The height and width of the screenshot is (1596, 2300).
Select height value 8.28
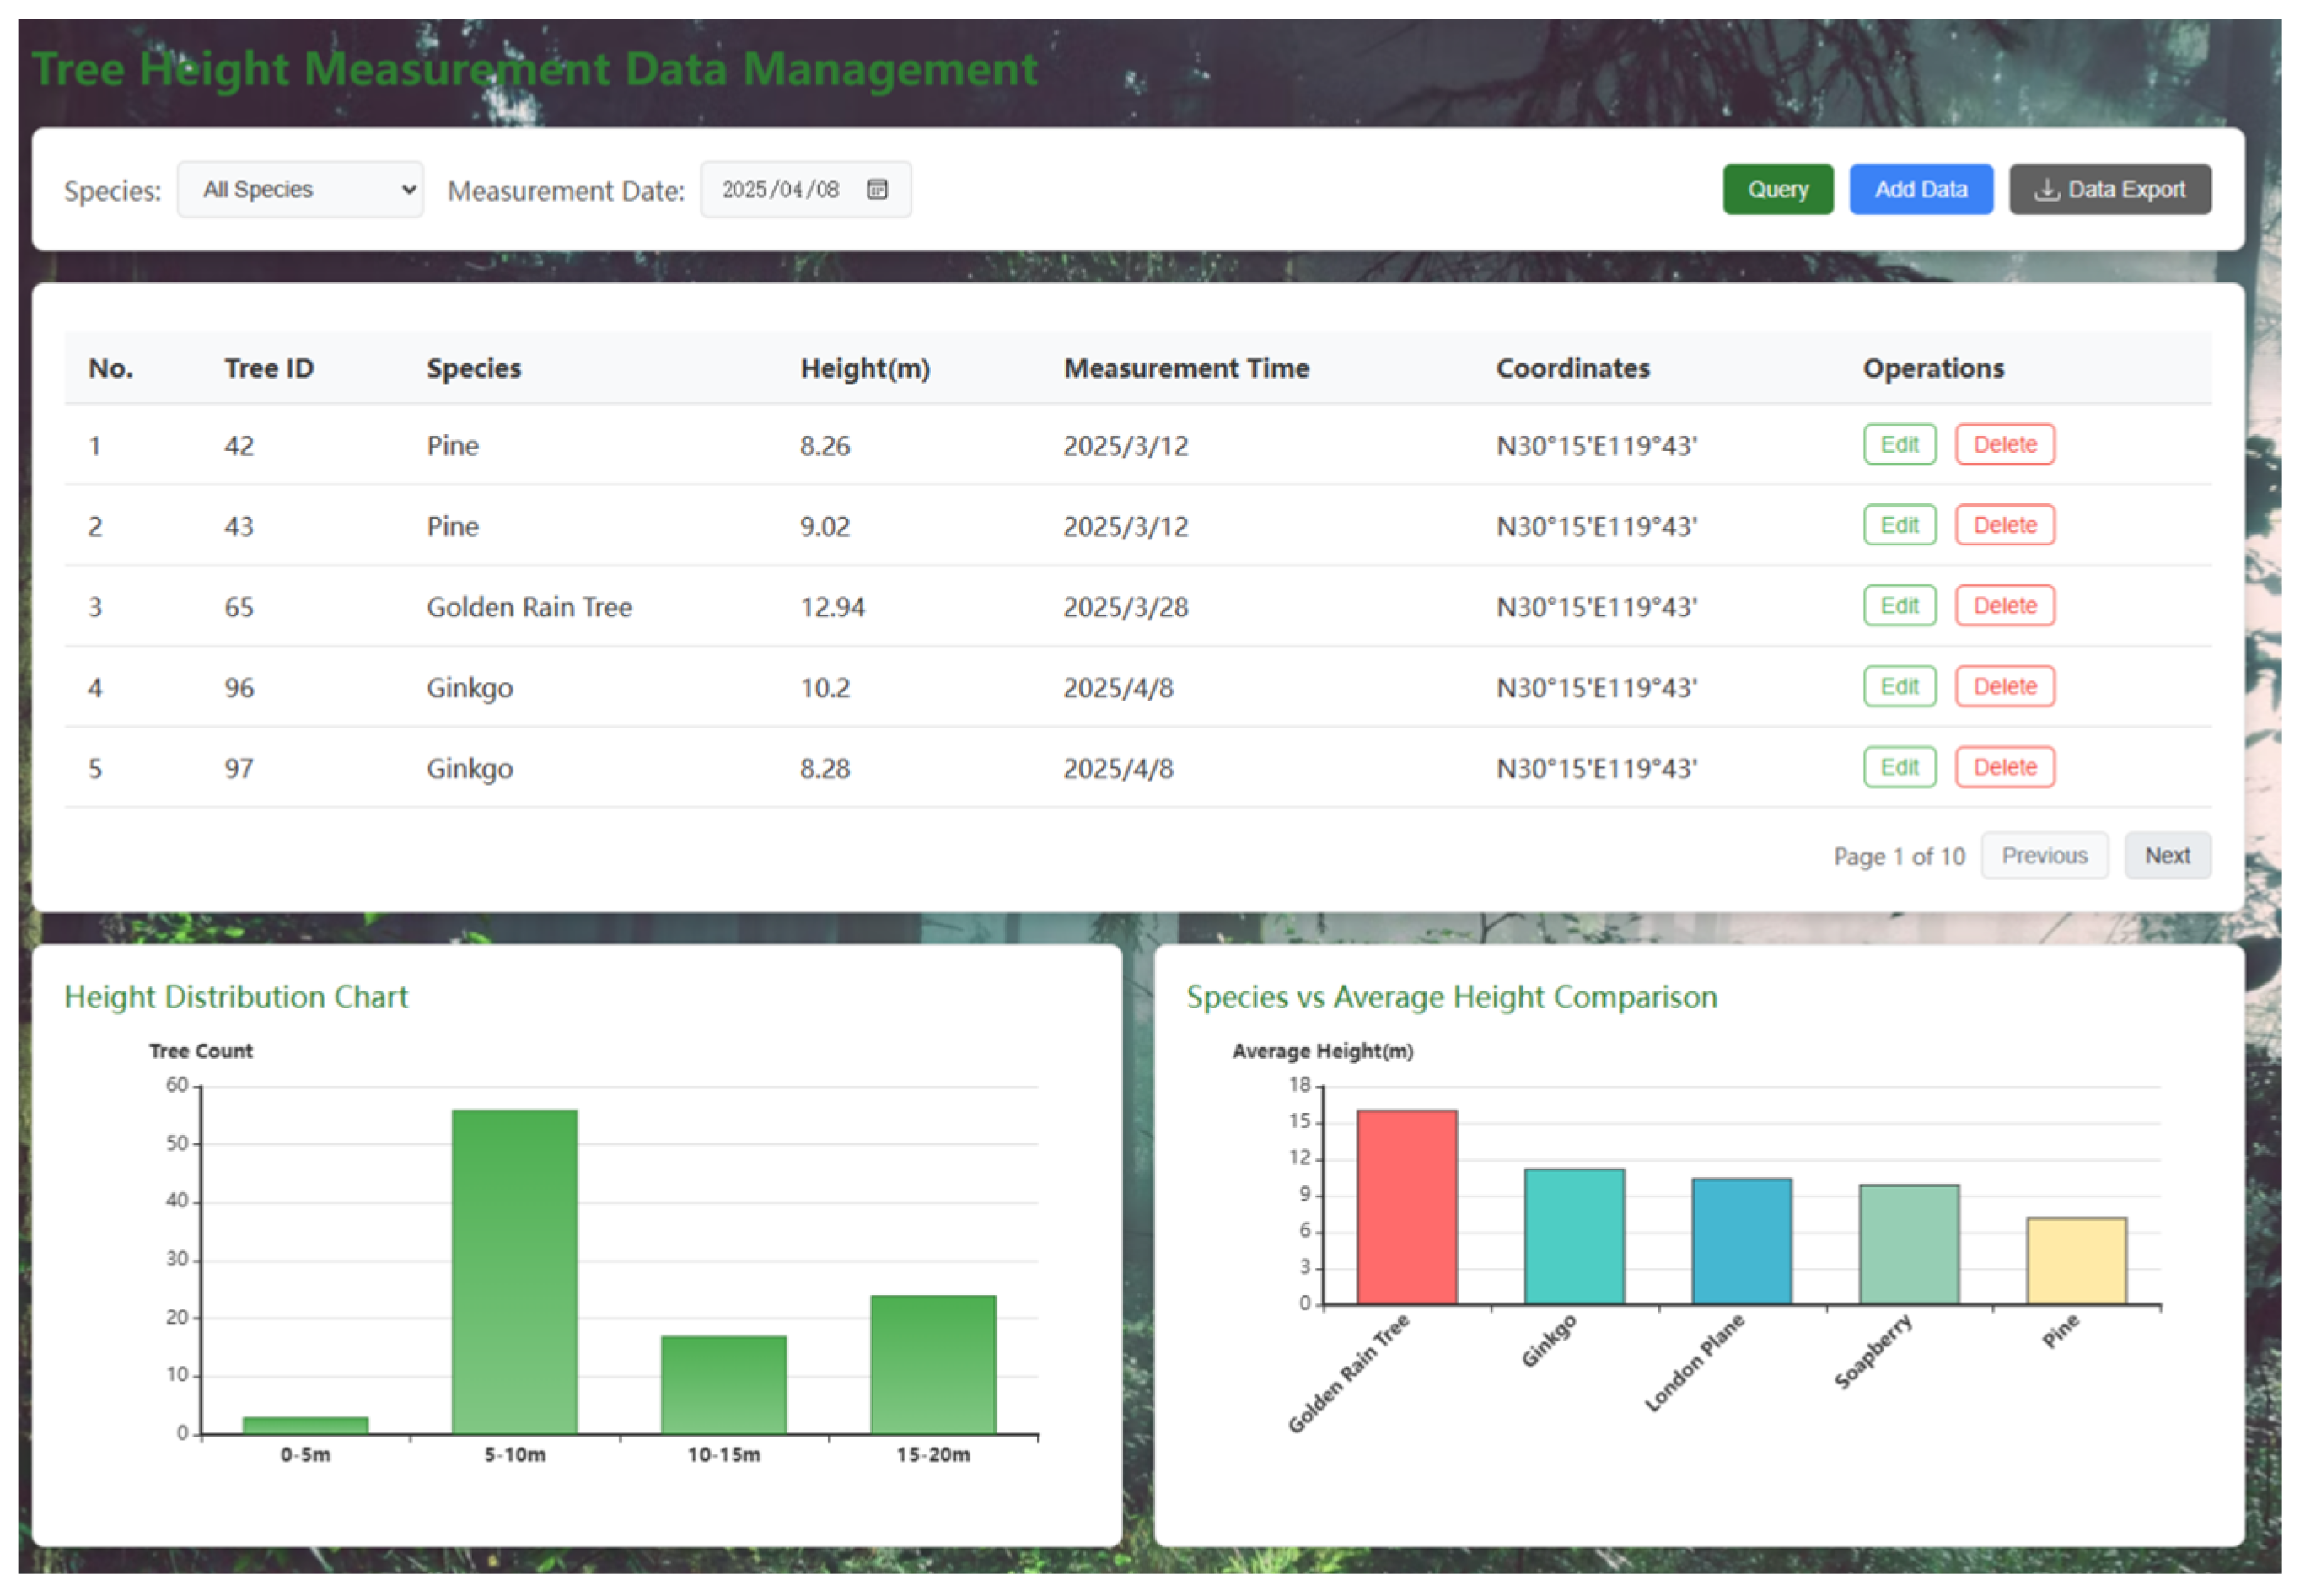point(825,768)
